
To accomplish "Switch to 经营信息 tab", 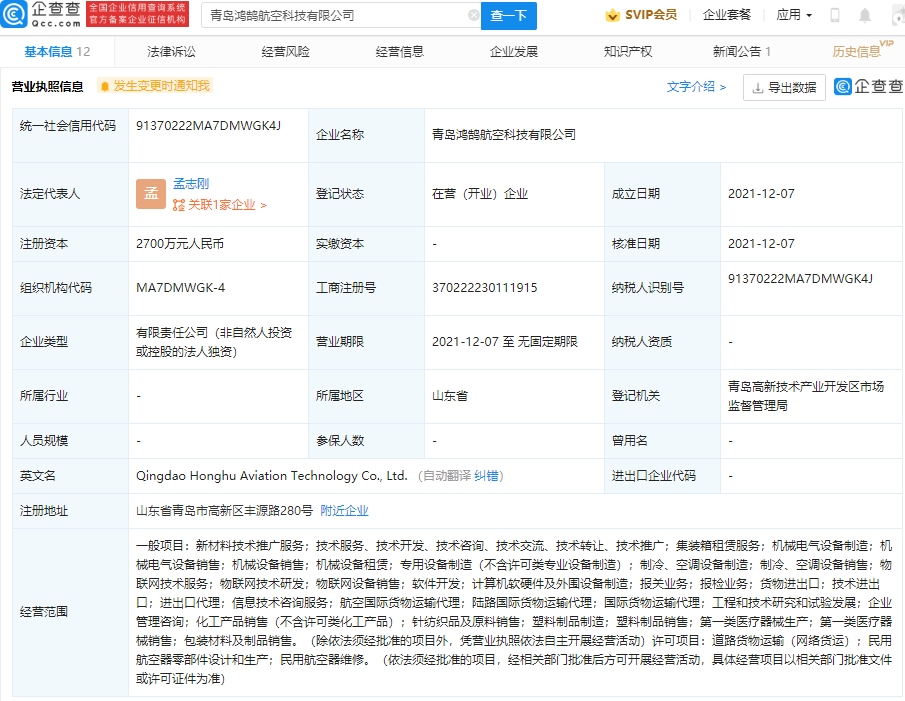I will (400, 52).
